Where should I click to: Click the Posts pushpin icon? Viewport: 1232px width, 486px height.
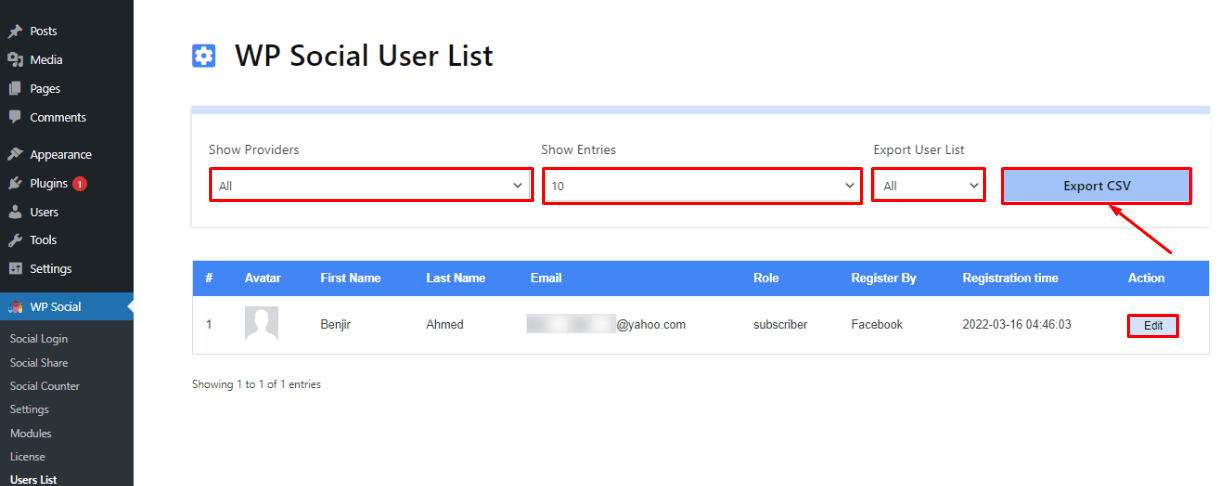15,32
